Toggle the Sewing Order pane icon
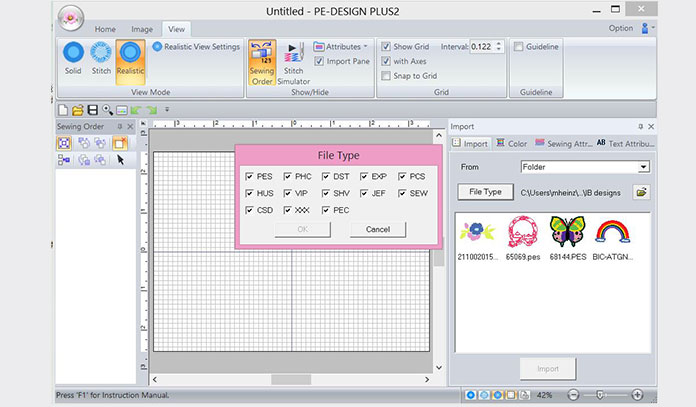696x407 pixels. (263, 64)
